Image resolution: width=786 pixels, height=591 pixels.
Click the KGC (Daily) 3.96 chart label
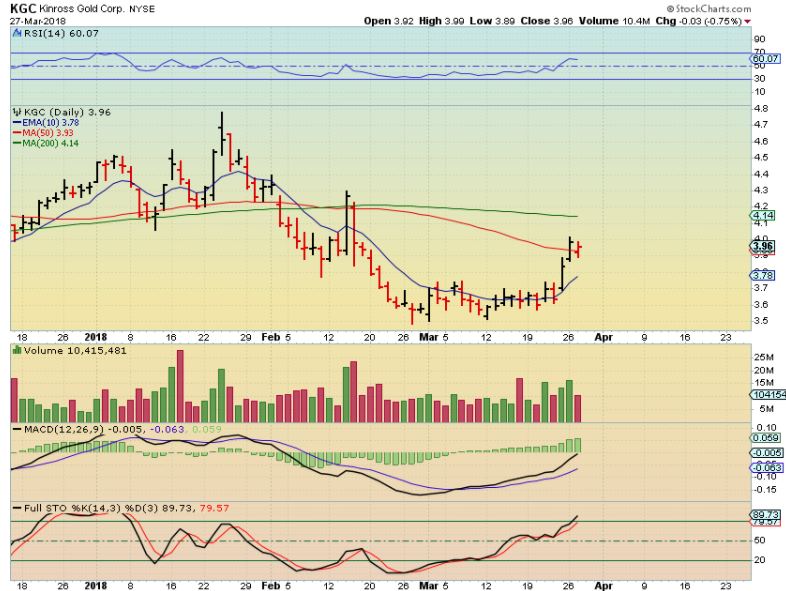point(67,112)
